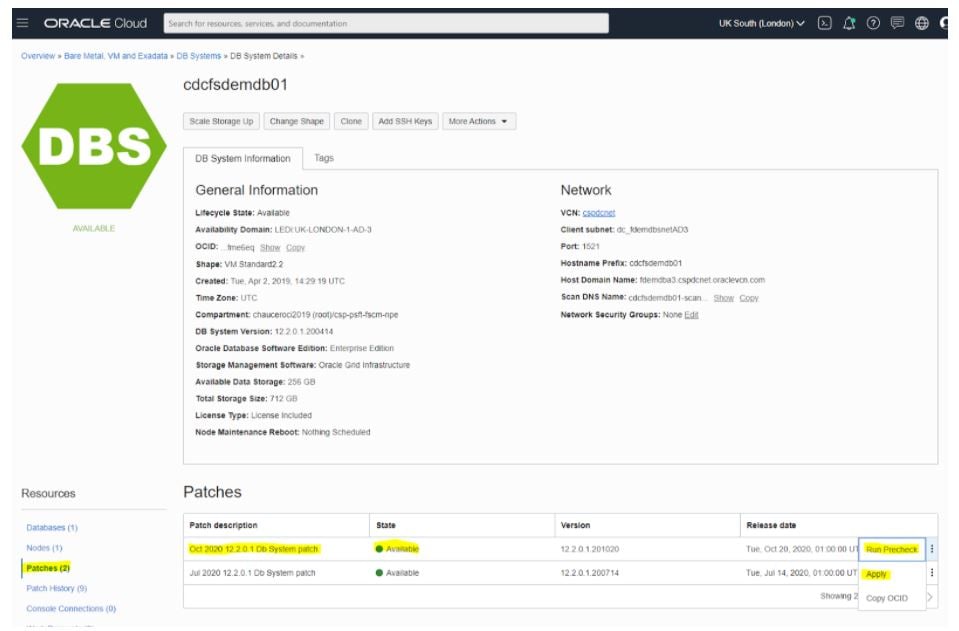This screenshot has width=959, height=631.
Task: Click the Add SSH Keys button
Action: pos(405,121)
